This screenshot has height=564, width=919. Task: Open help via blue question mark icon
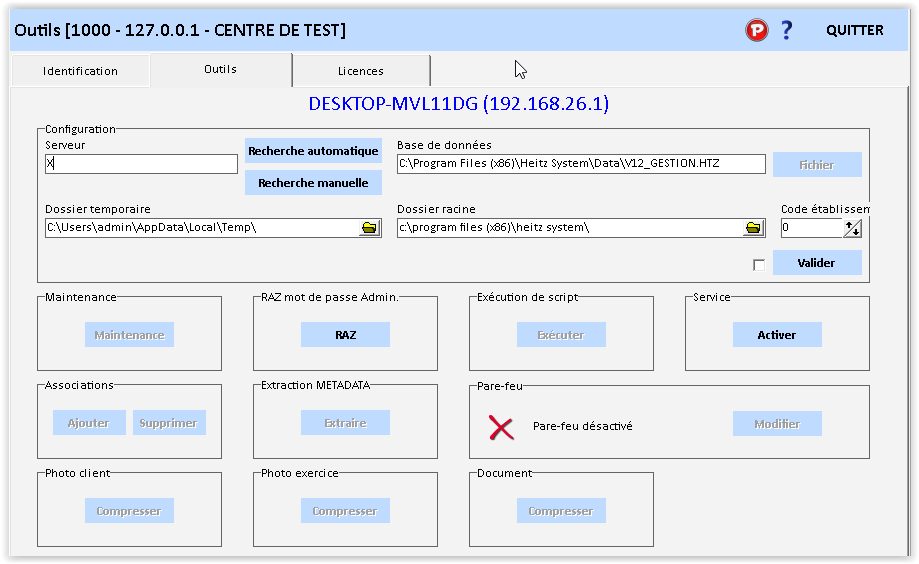[787, 30]
